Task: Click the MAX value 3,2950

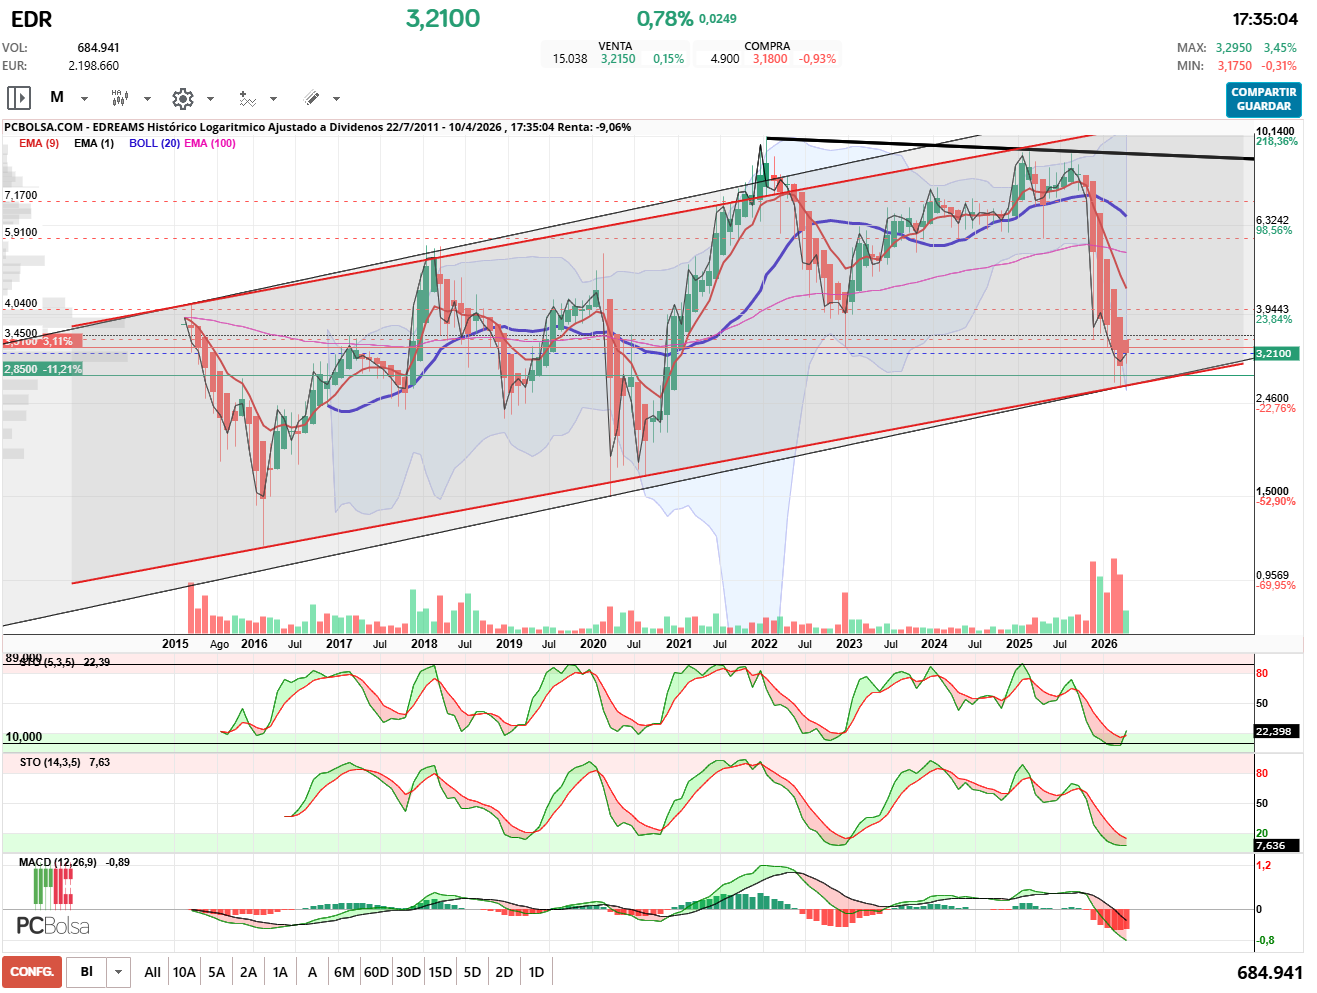Action: tap(1234, 48)
